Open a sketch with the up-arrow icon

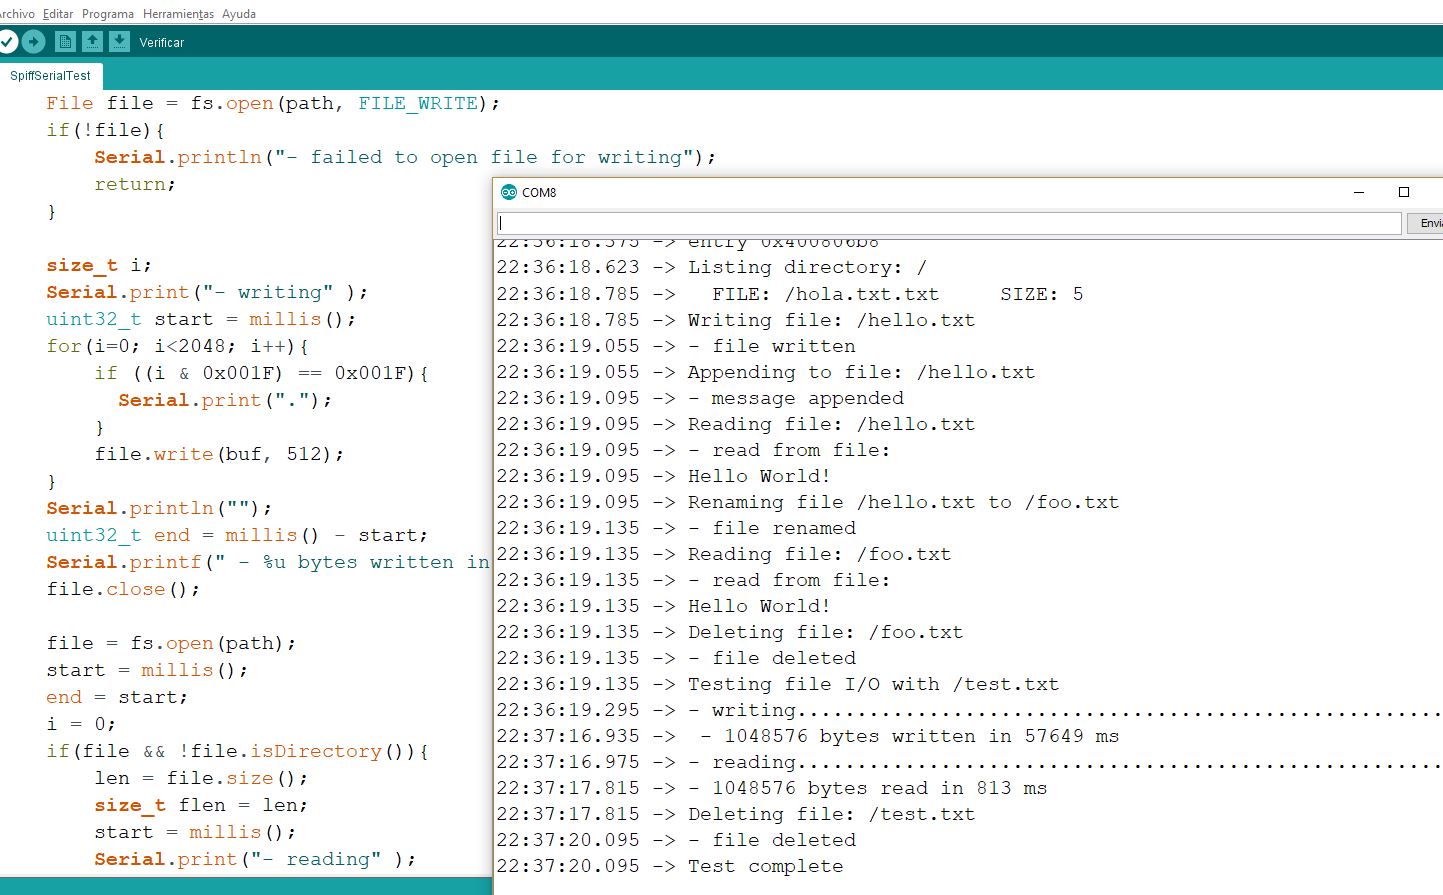point(92,41)
